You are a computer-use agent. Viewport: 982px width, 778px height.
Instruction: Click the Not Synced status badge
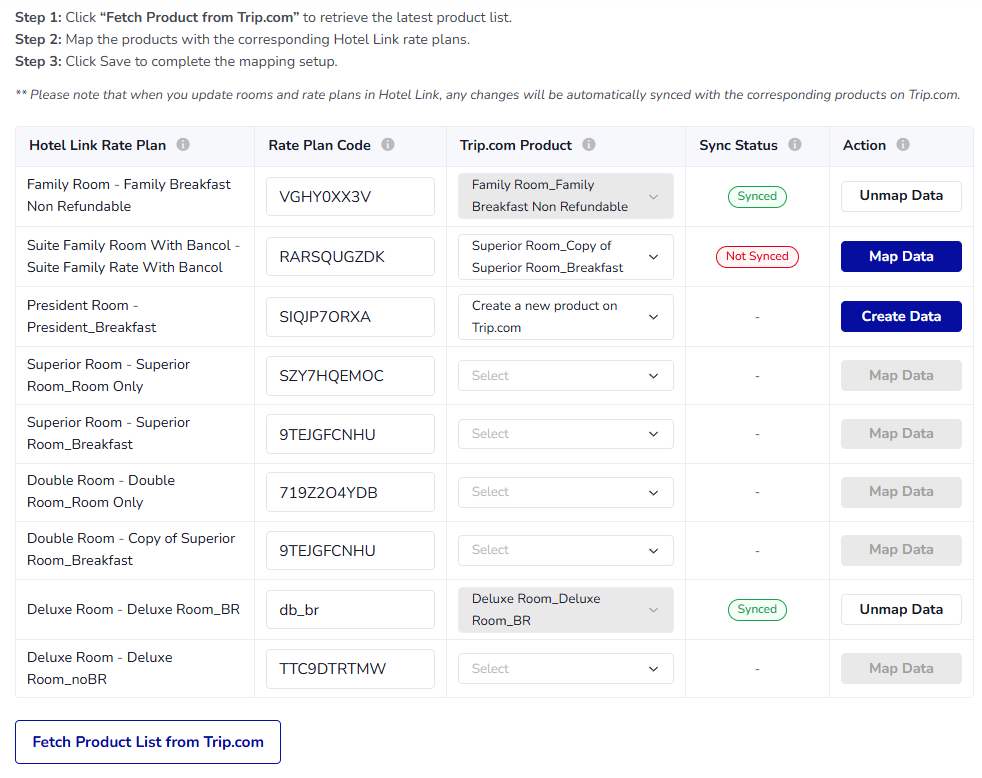point(757,257)
